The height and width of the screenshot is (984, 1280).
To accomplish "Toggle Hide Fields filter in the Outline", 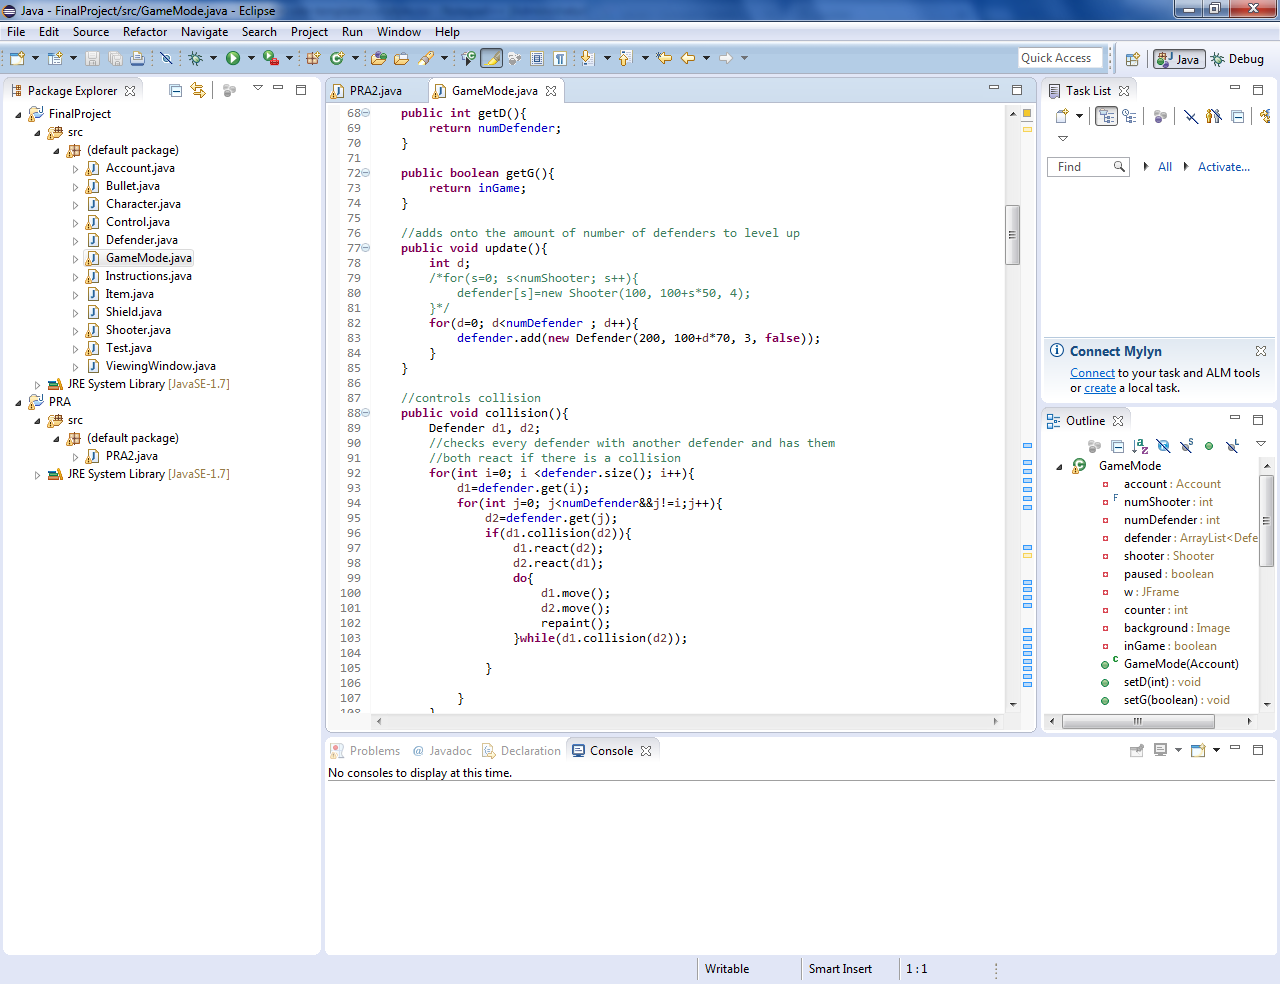I will 1163,446.
